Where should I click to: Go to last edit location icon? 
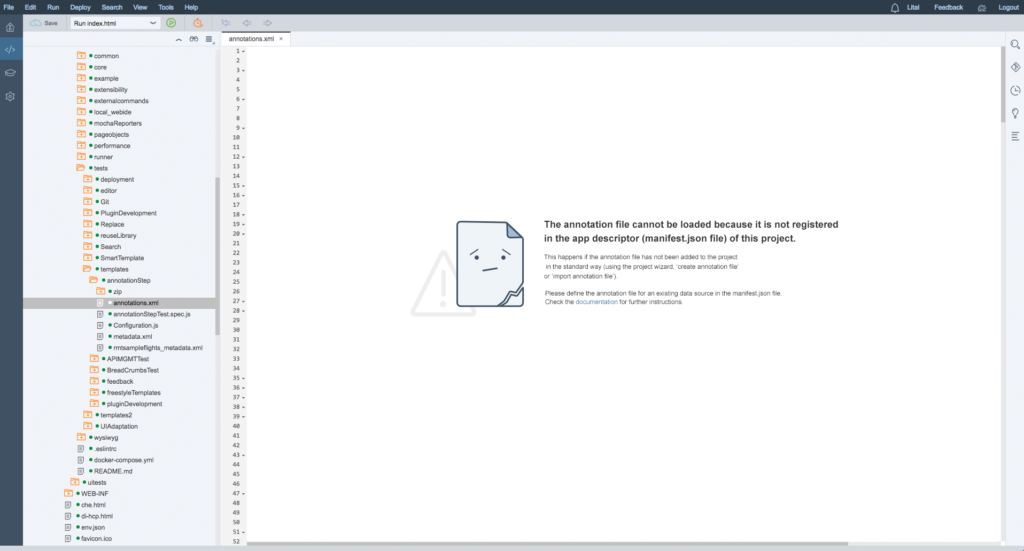click(226, 23)
